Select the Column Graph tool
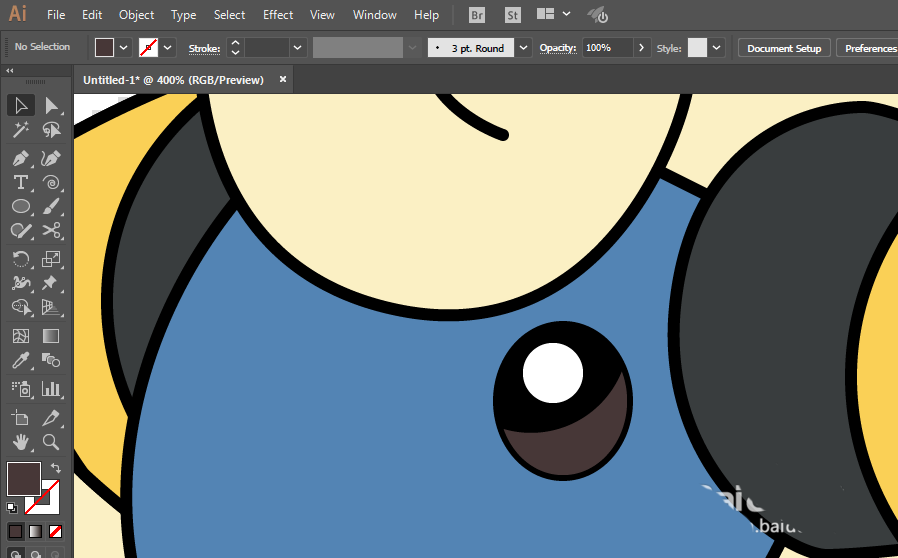 (x=51, y=389)
